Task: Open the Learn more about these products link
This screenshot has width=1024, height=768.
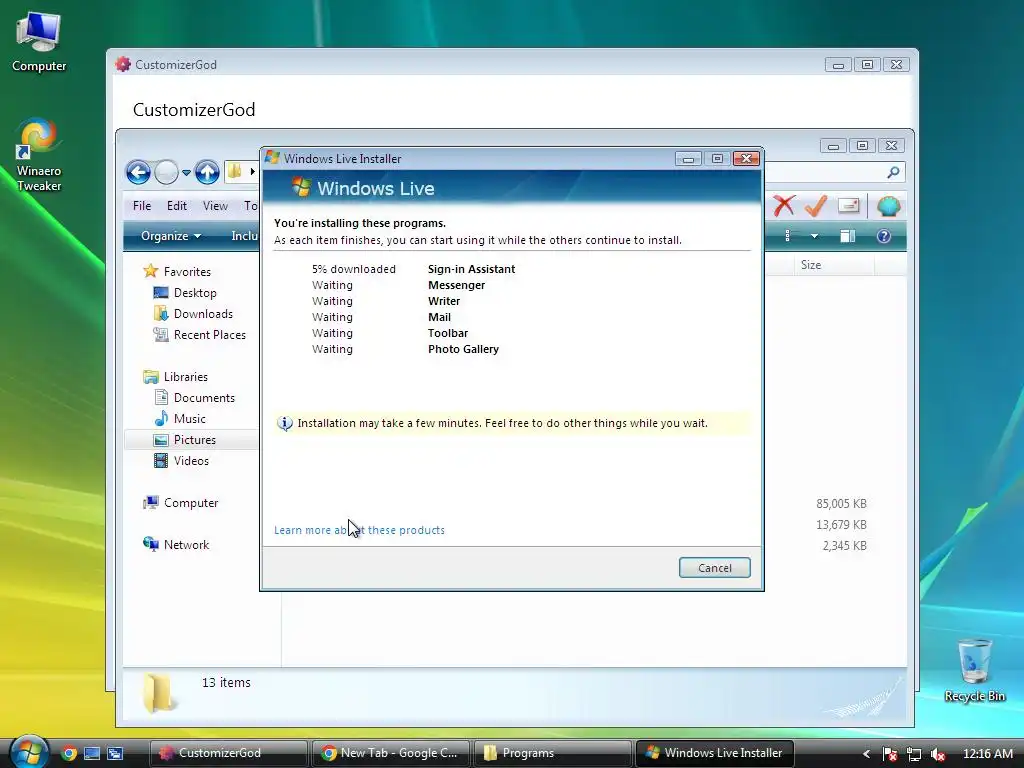Action: coord(359,530)
